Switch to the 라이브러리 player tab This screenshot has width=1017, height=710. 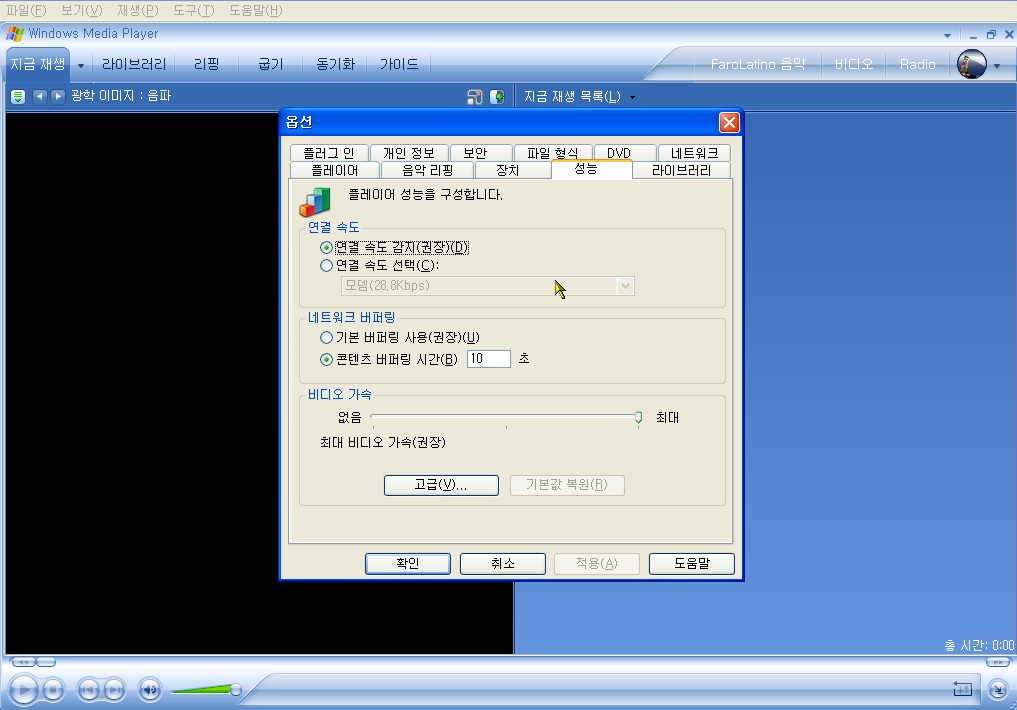pyautogui.click(x=134, y=64)
